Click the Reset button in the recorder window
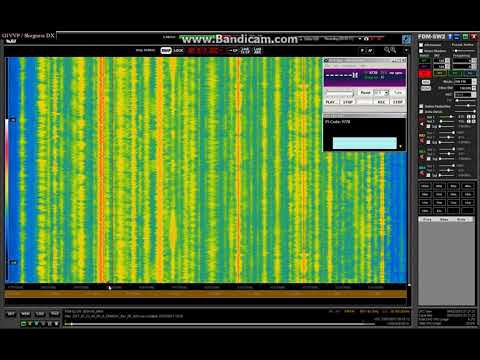This screenshot has width=480, height=360. pos(365,92)
